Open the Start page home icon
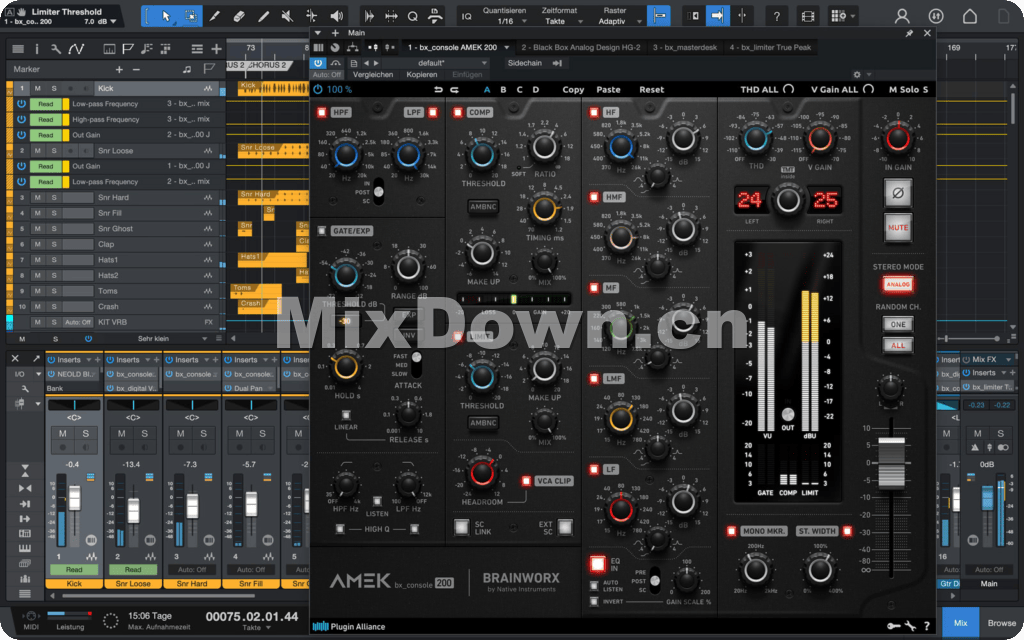Screen dimensions: 1024x640 970,16
